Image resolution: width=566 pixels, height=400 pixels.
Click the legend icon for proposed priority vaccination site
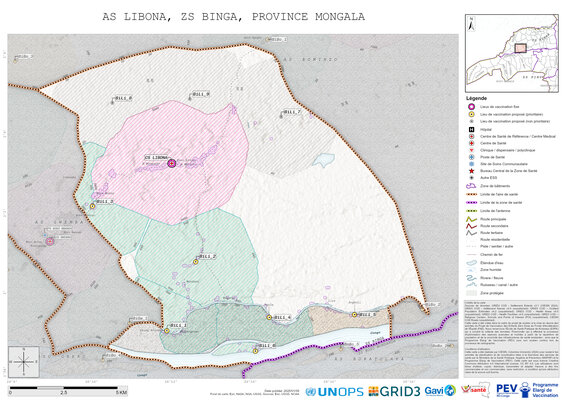471,114
